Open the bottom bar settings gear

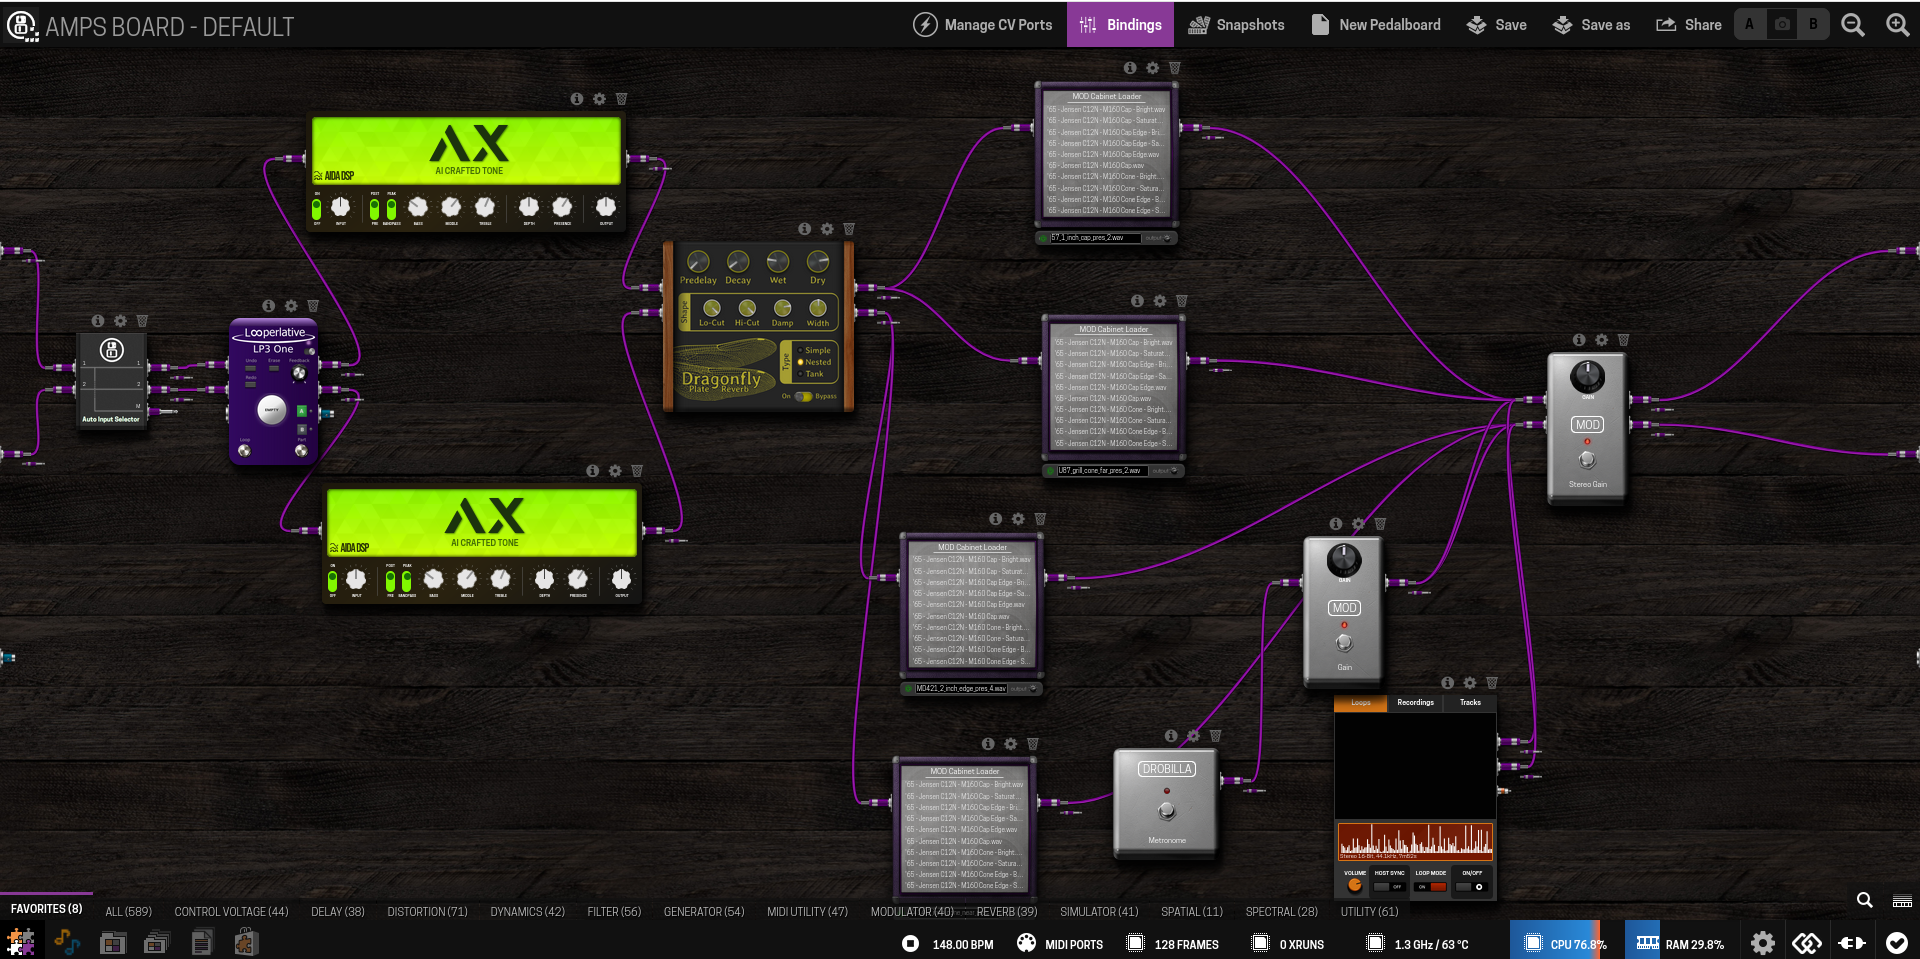pyautogui.click(x=1763, y=943)
